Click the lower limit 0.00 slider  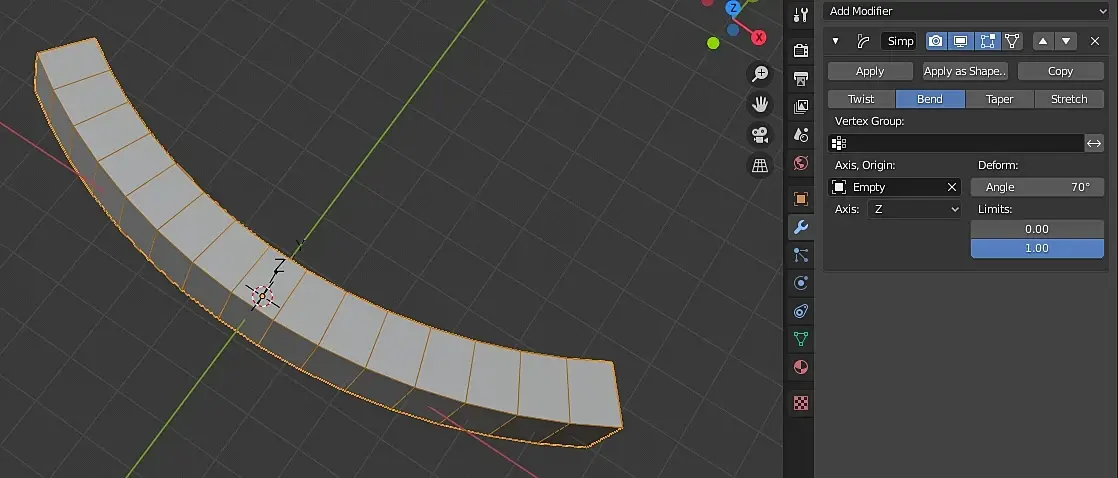click(x=1037, y=229)
